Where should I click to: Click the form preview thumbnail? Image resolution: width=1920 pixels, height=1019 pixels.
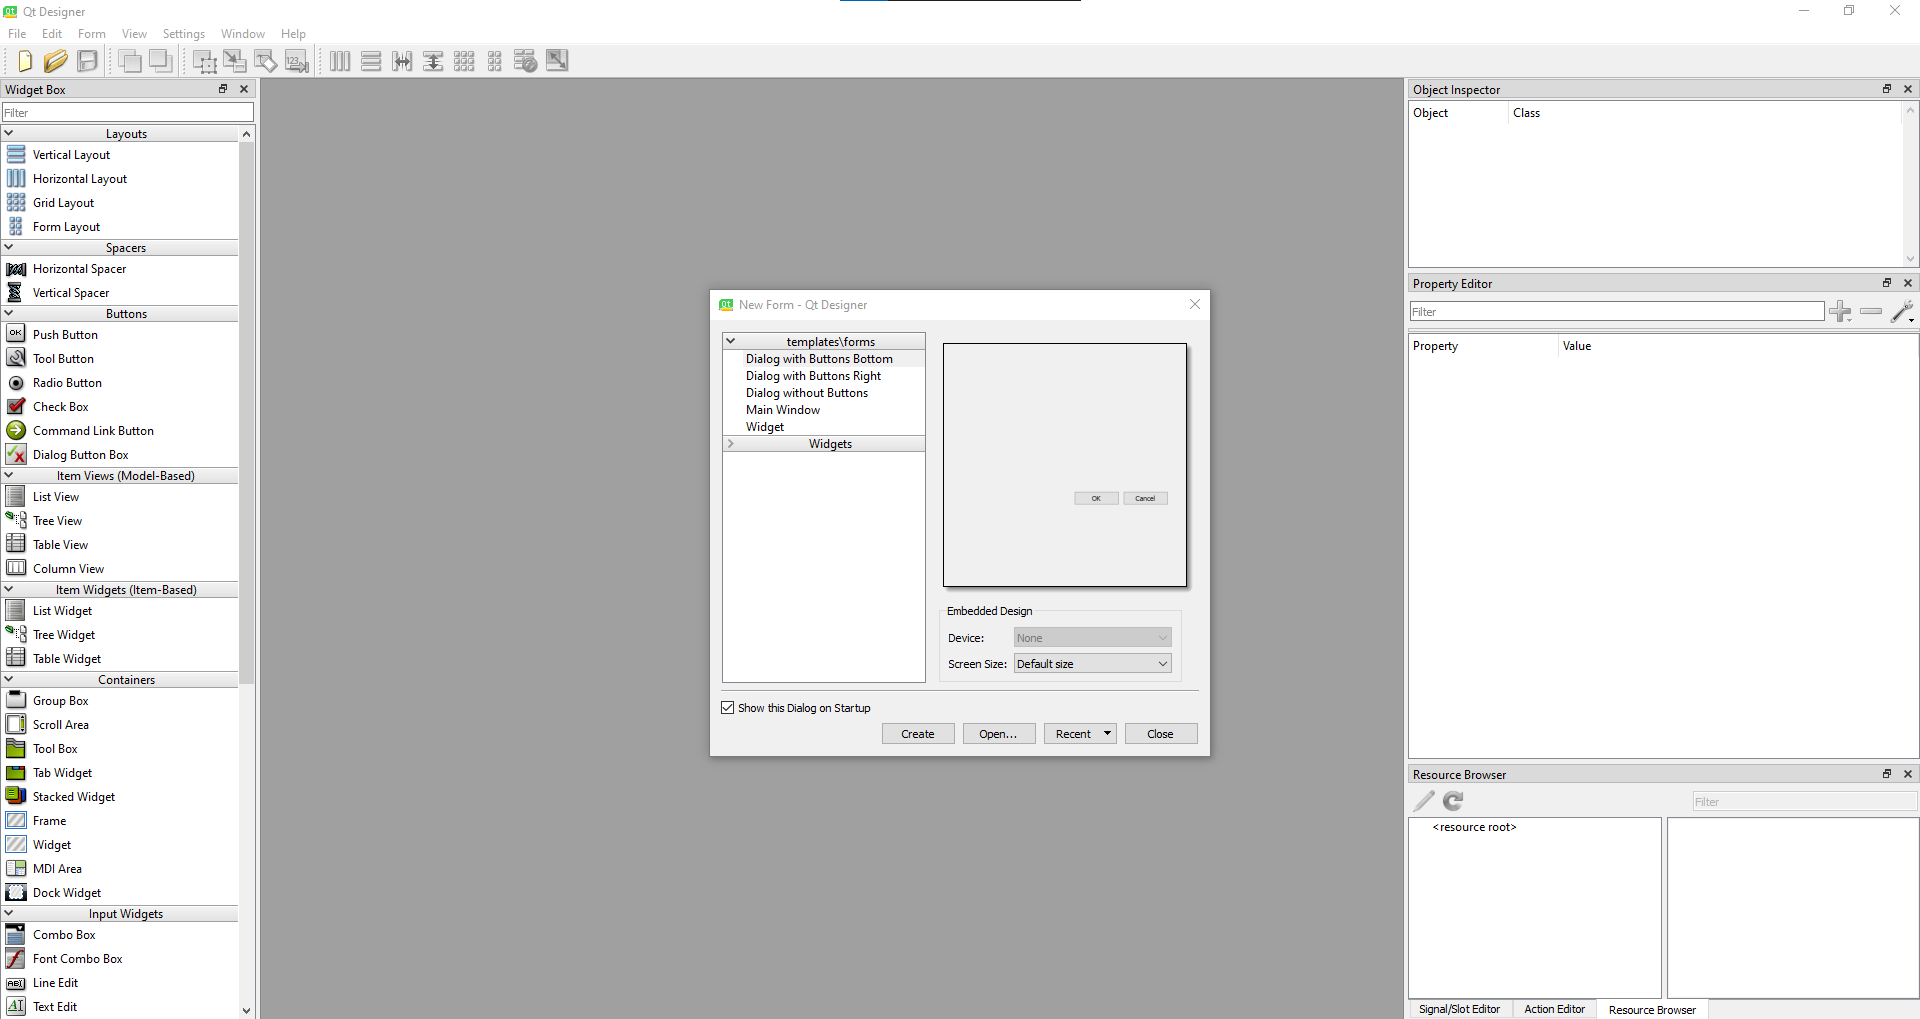[x=1065, y=465]
